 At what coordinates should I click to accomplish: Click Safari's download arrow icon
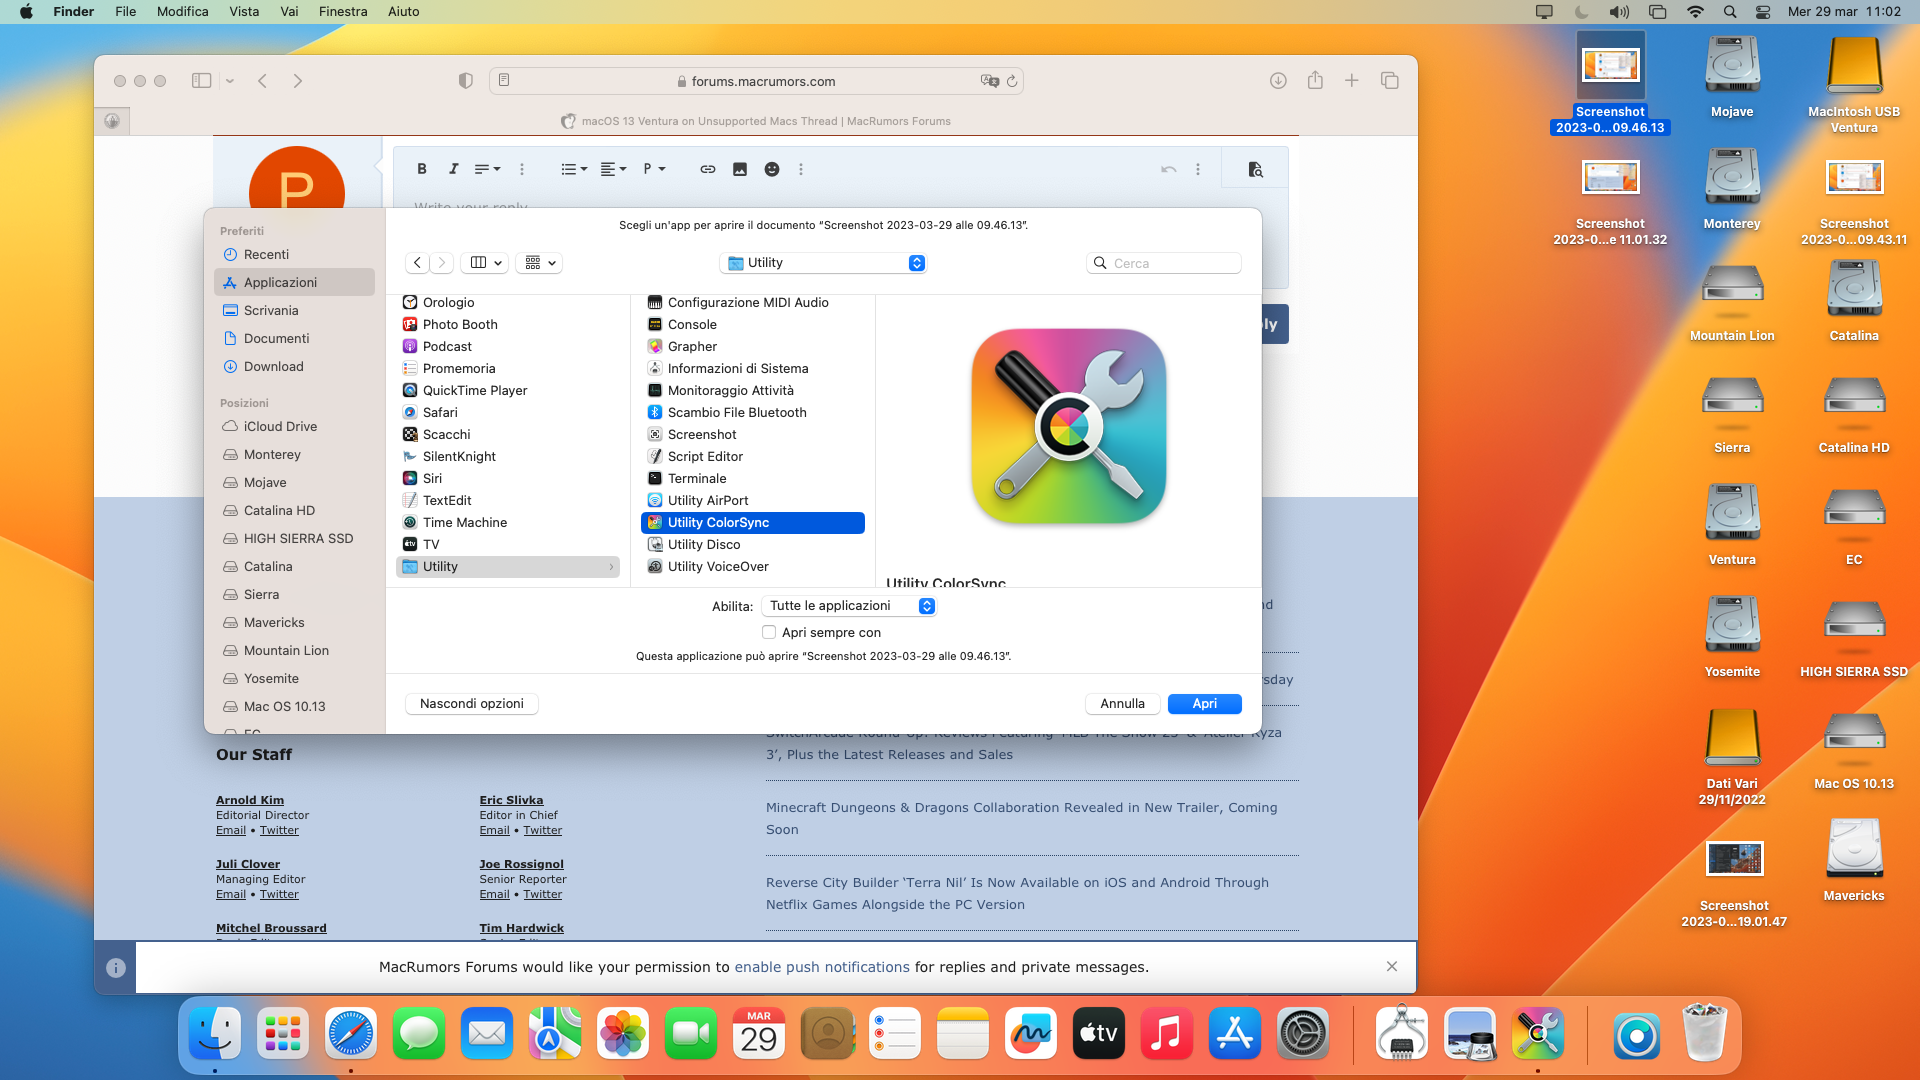(1278, 81)
